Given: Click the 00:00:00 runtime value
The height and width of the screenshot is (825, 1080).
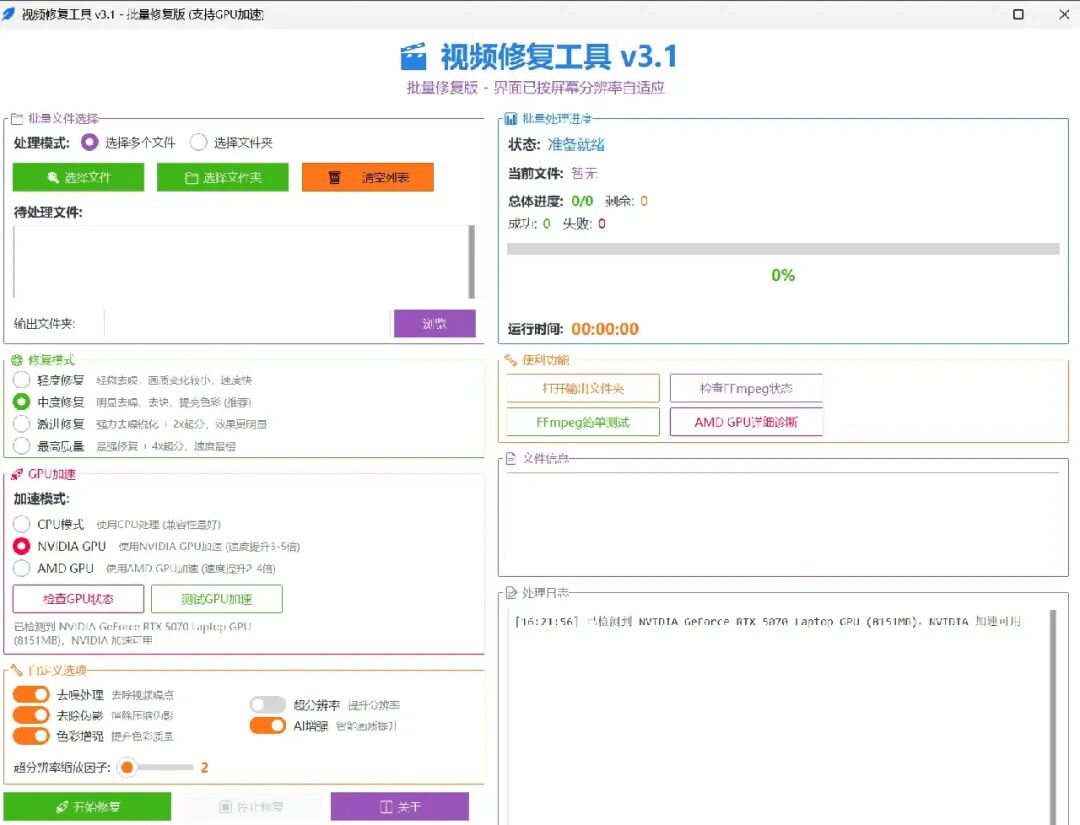Looking at the screenshot, I should (x=605, y=329).
